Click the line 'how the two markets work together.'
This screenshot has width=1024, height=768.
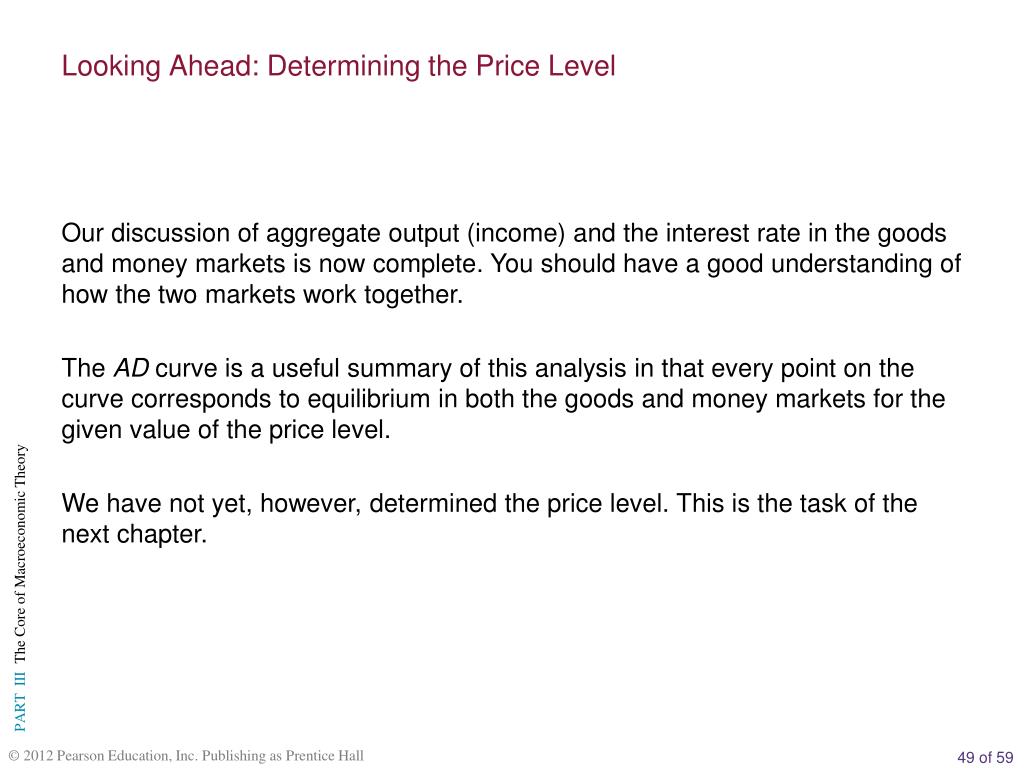[x=262, y=295]
